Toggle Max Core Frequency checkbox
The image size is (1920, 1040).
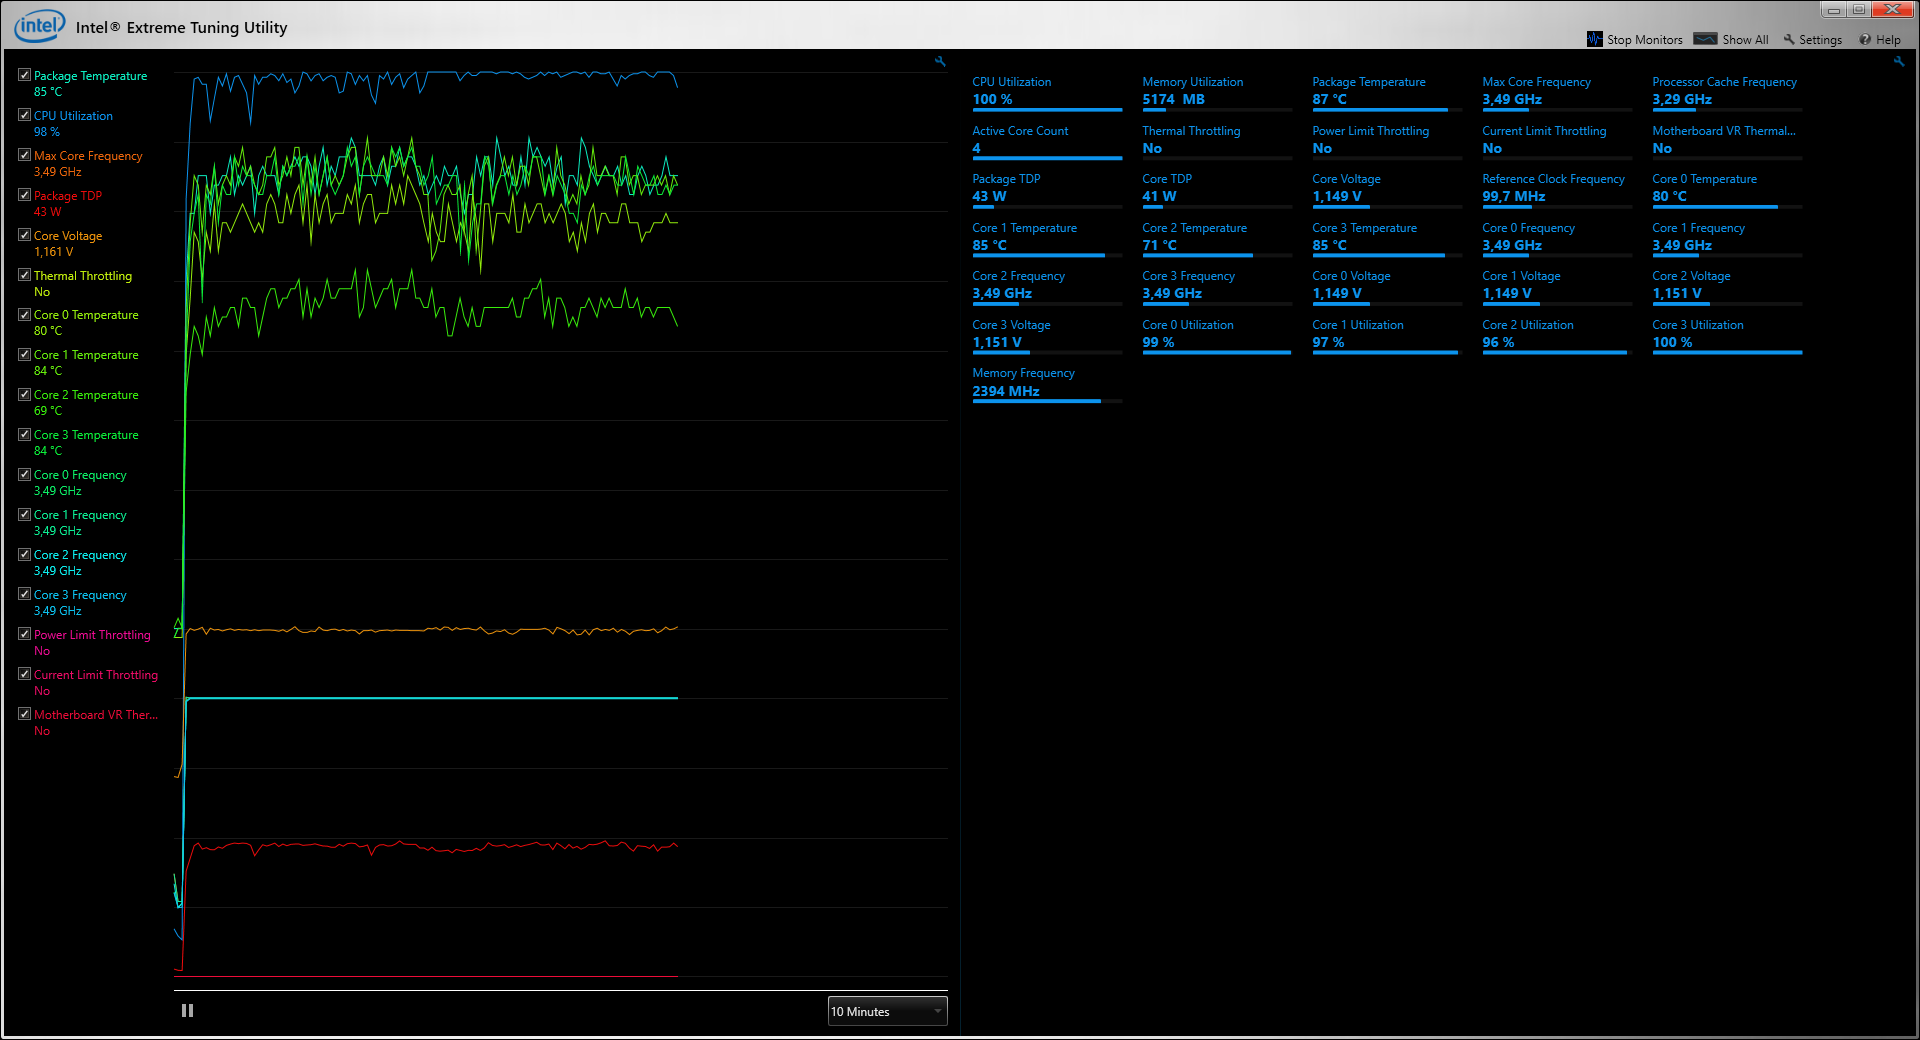pyautogui.click(x=24, y=155)
